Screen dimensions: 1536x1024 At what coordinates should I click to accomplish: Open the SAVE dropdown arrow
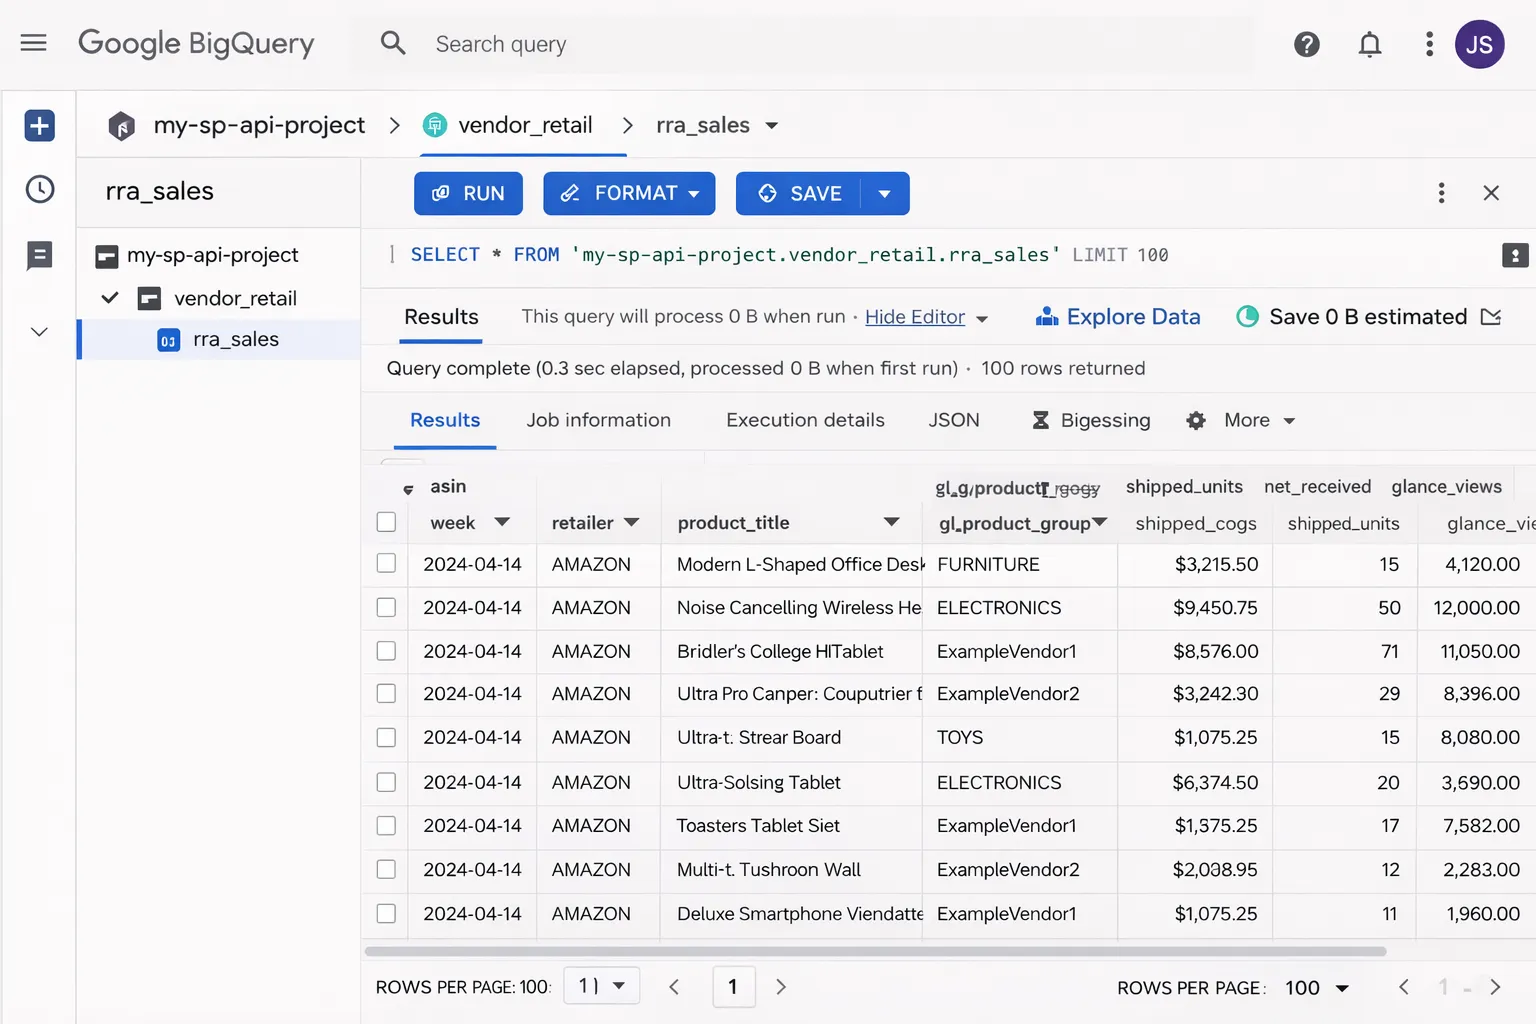point(884,193)
